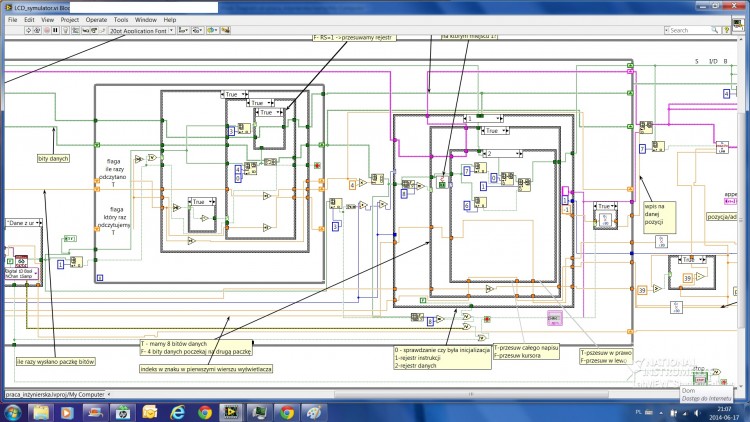Click the VI icon pane at top right

(x=738, y=23)
